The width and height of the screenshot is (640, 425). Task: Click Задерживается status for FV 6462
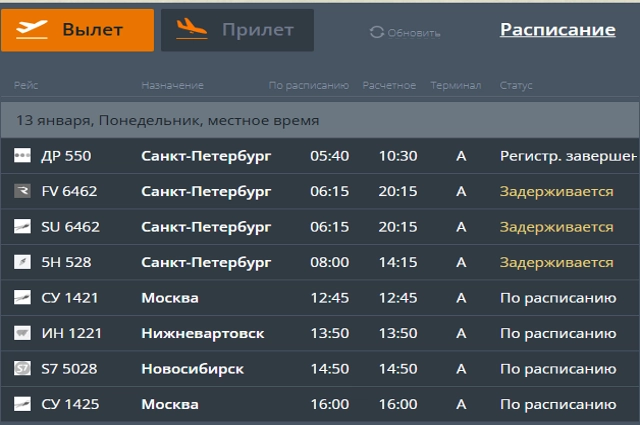[x=556, y=191]
